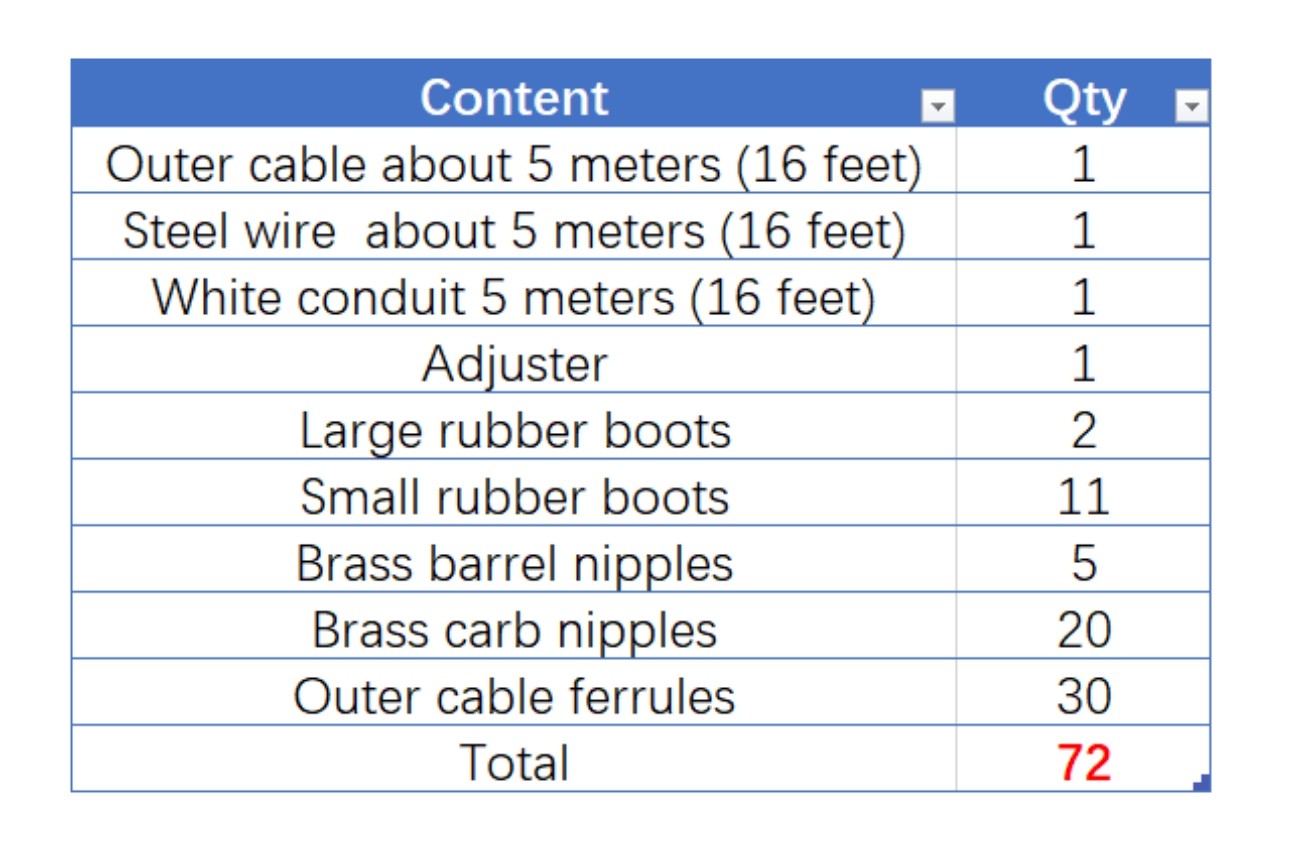The width and height of the screenshot is (1300, 867).
Task: Click the quantity 30 cell
Action: [1084, 697]
